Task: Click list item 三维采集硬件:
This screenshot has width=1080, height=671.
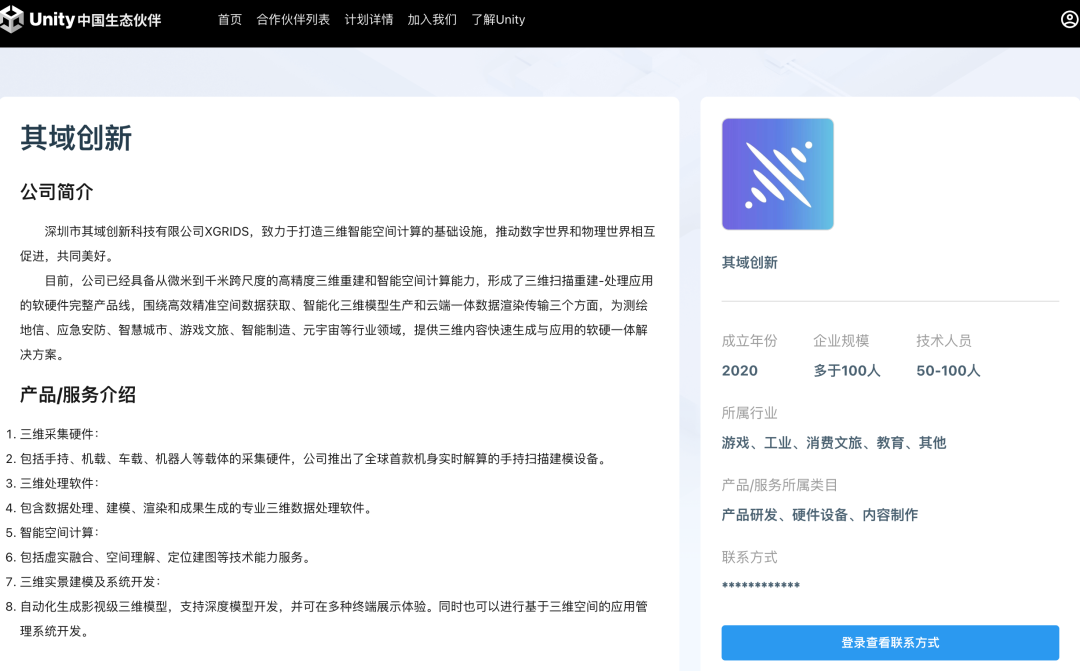Action: pyautogui.click(x=59, y=434)
